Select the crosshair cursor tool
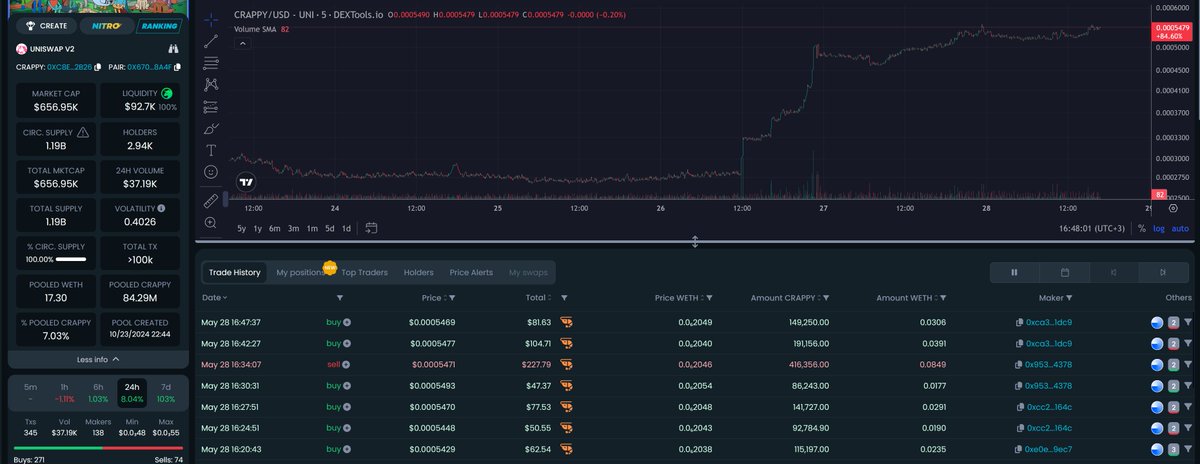 210,20
